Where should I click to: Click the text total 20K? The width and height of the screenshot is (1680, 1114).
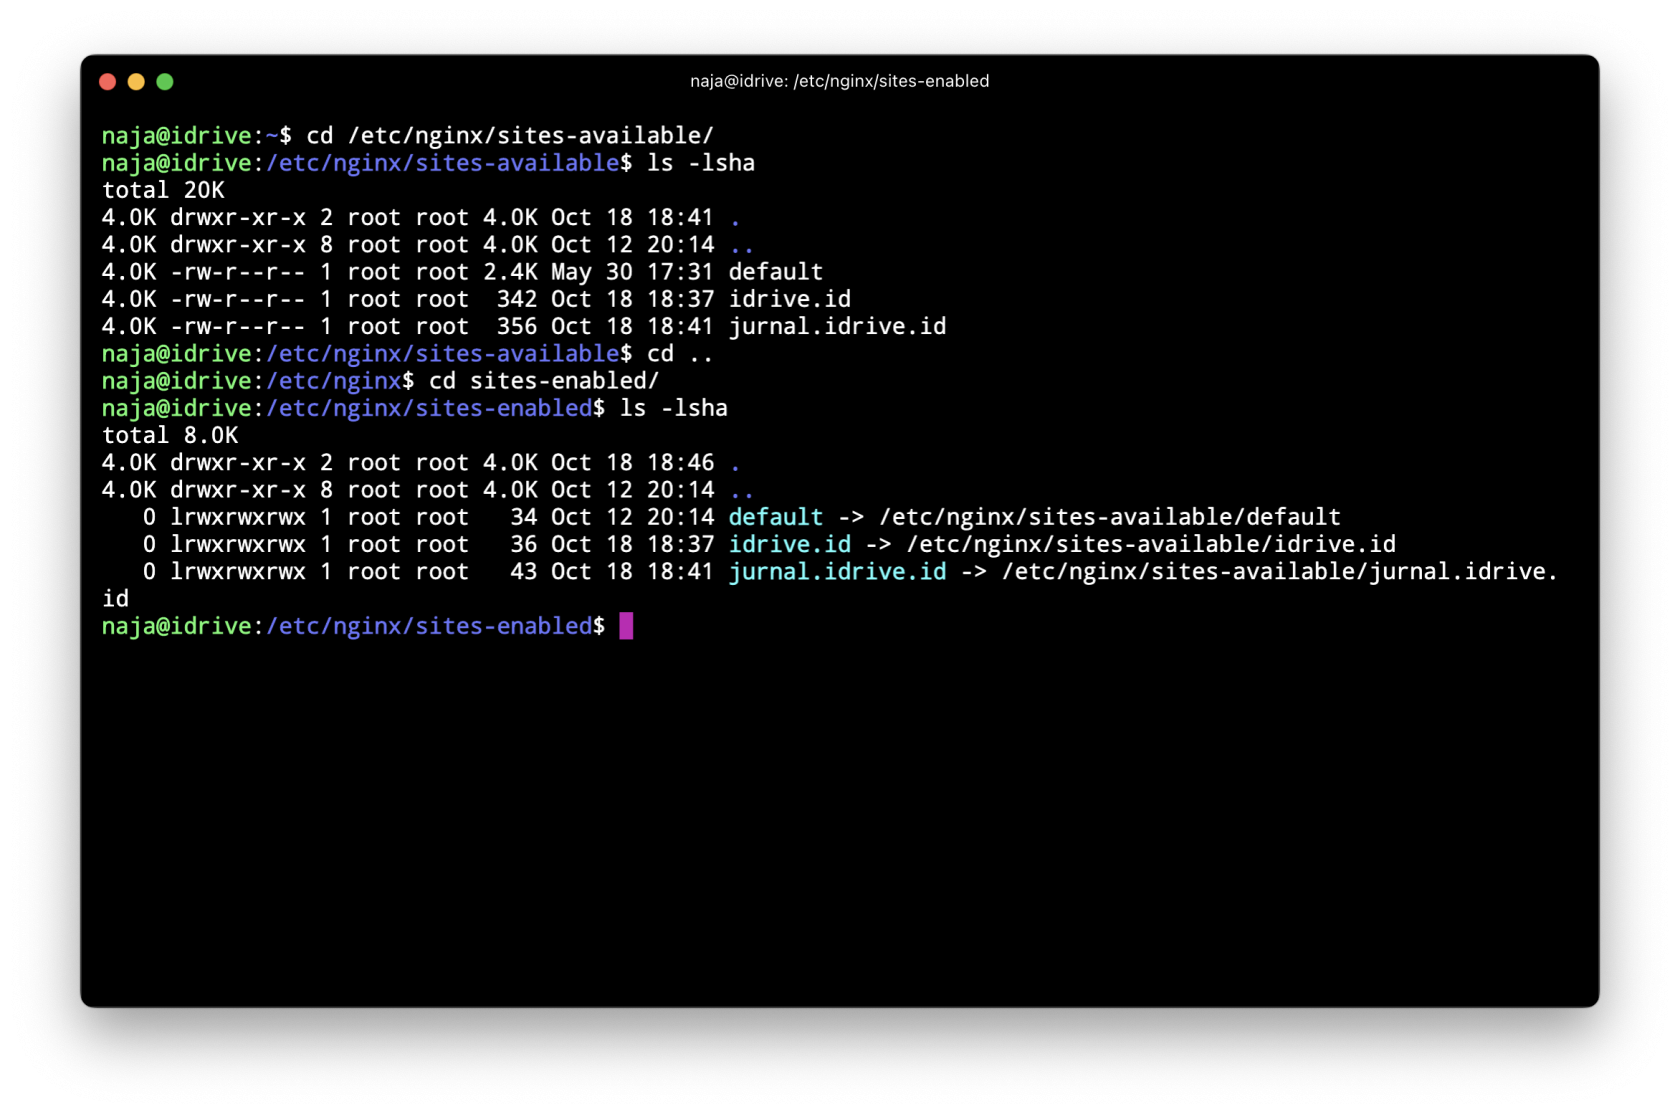tap(163, 190)
